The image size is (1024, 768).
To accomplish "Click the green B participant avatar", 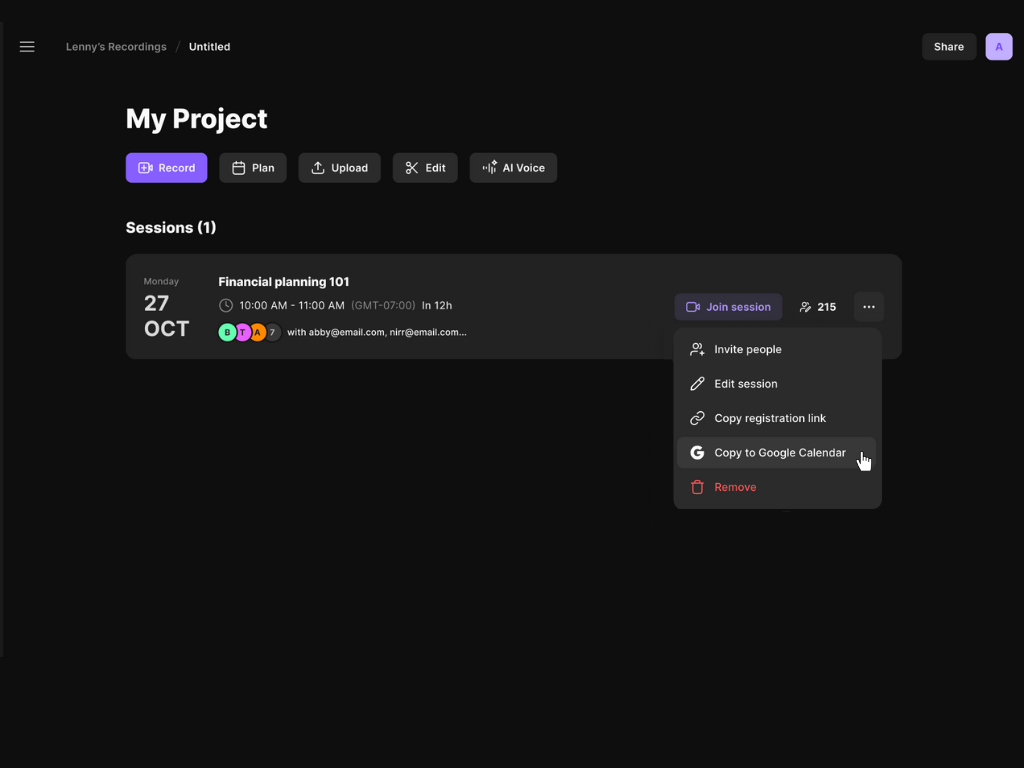I will pyautogui.click(x=227, y=332).
